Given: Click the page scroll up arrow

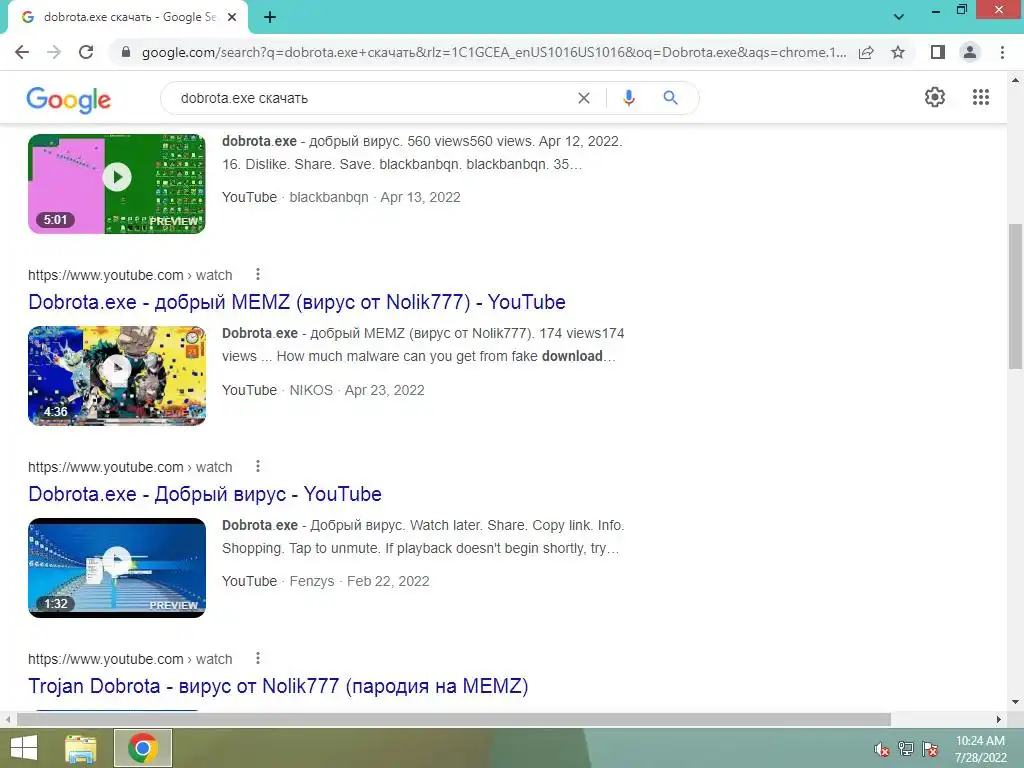Looking at the screenshot, I should tap(1015, 80).
